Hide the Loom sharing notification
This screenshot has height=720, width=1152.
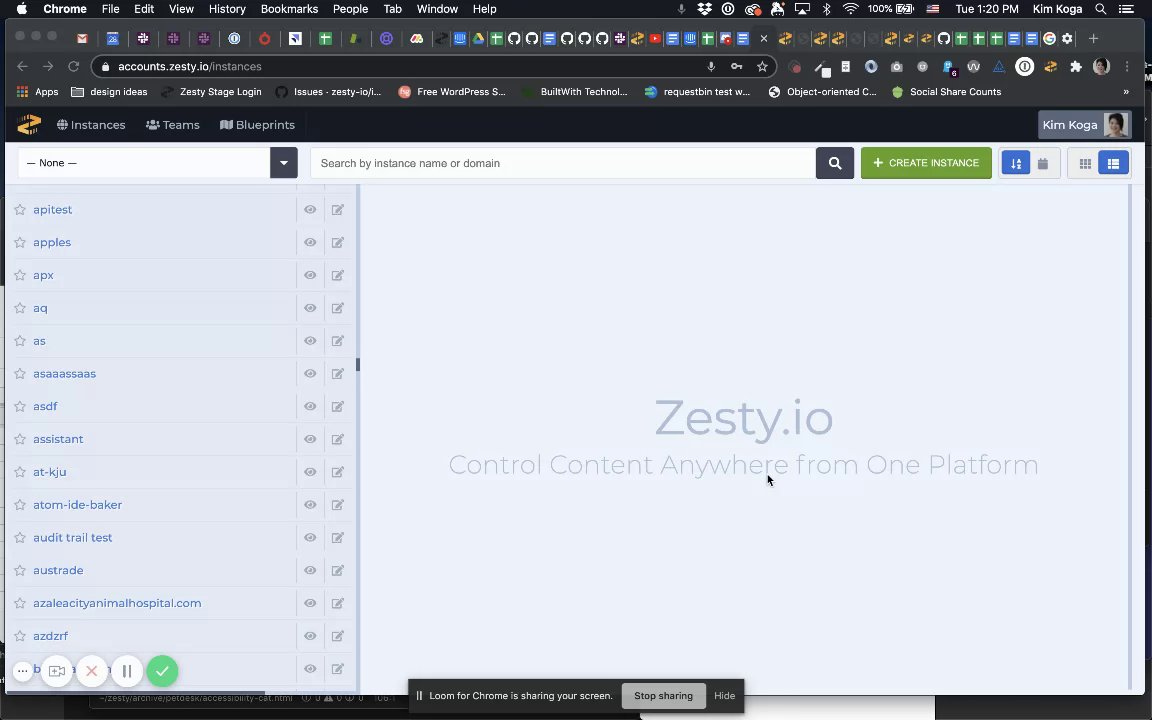tap(724, 696)
